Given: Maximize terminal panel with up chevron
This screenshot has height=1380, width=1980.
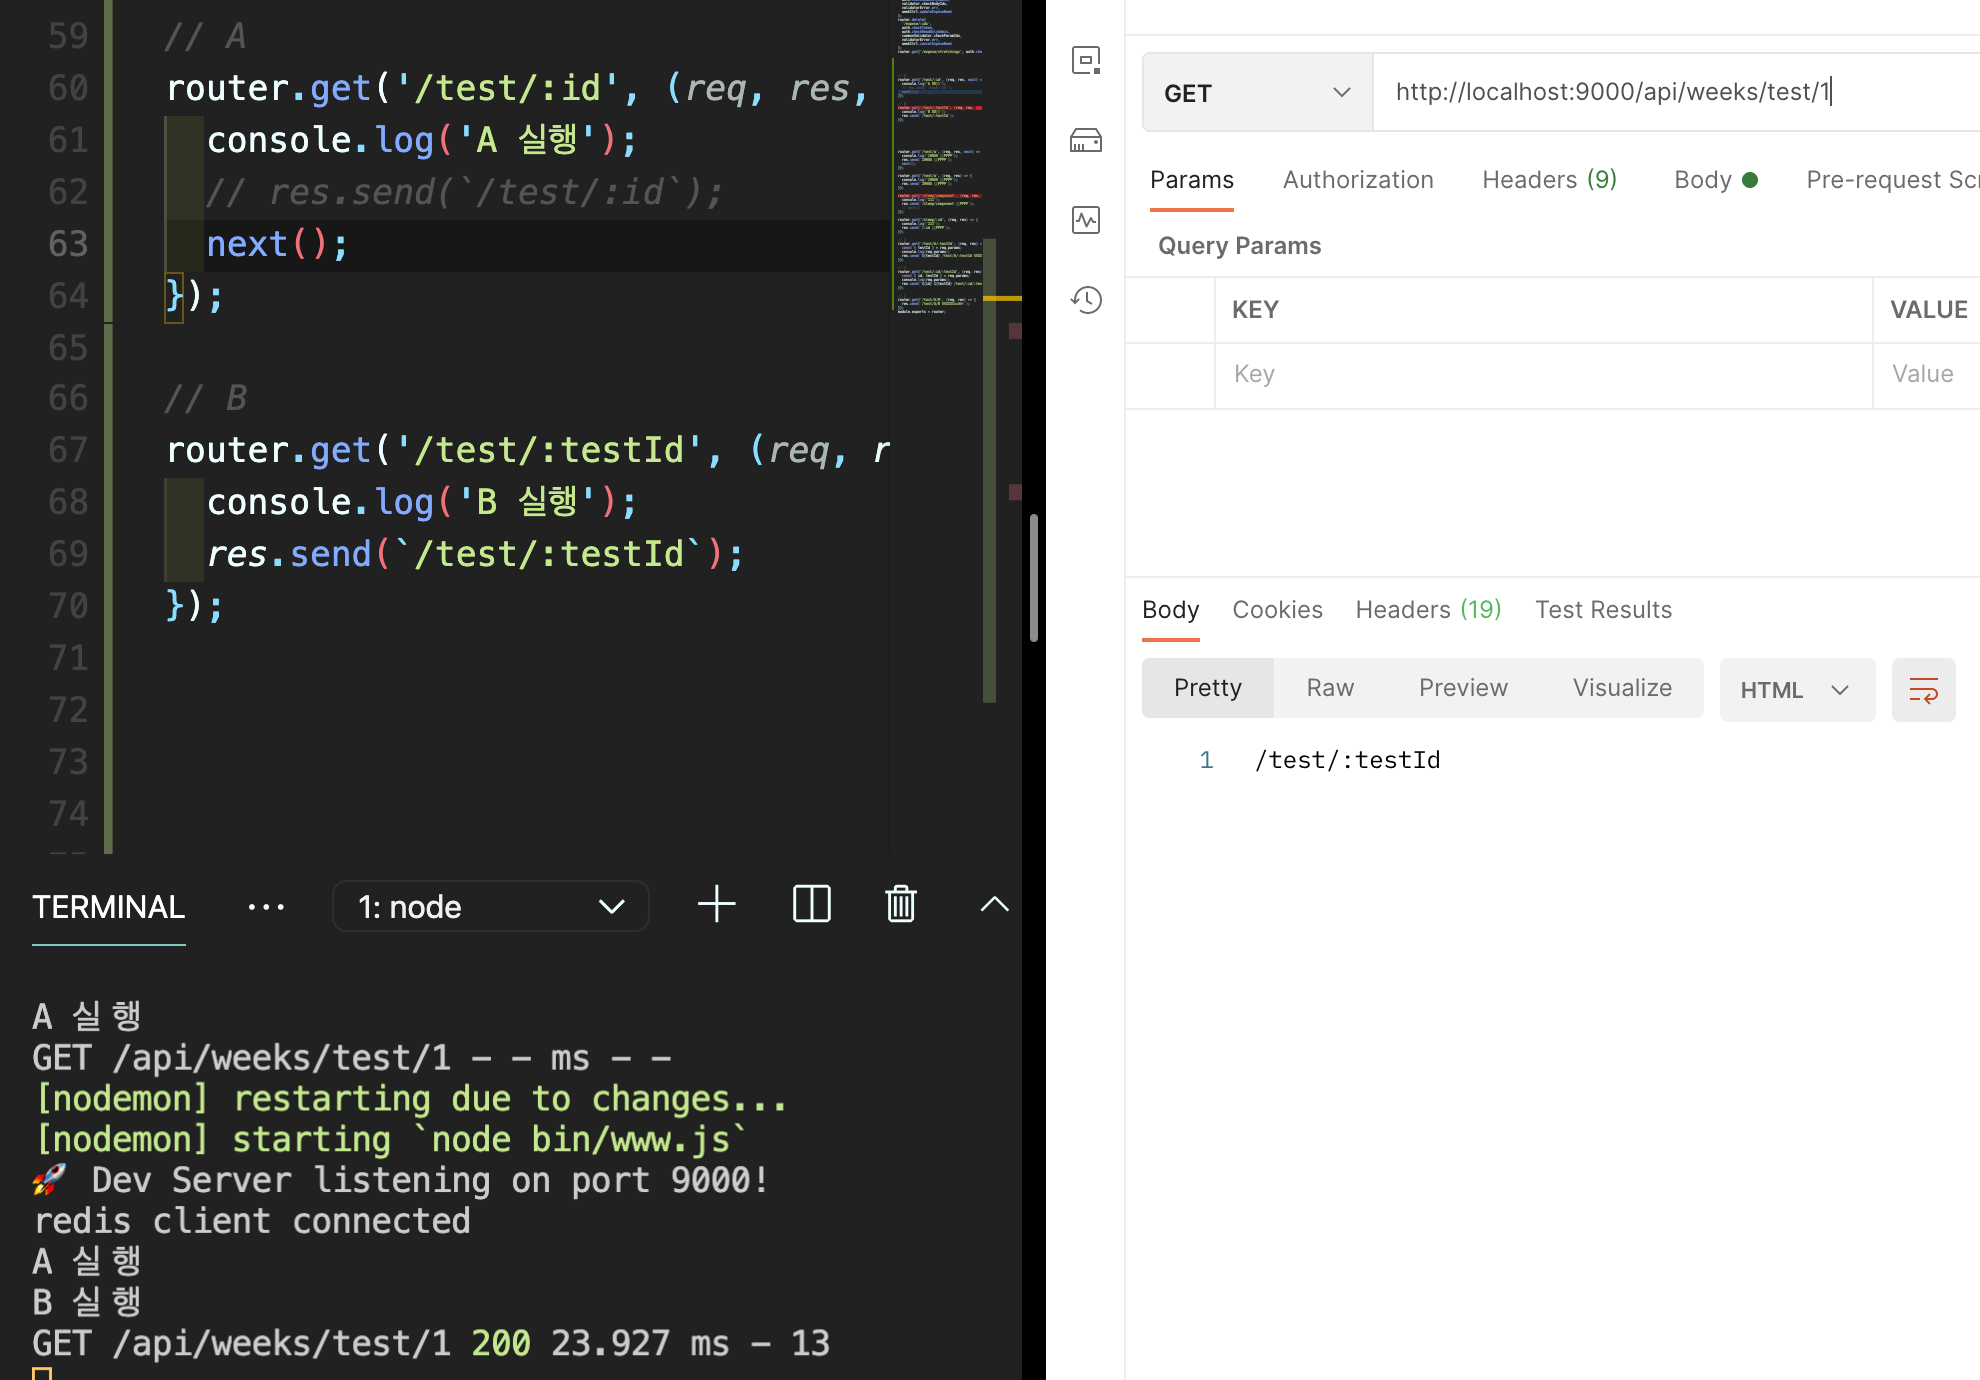Looking at the screenshot, I should point(994,904).
